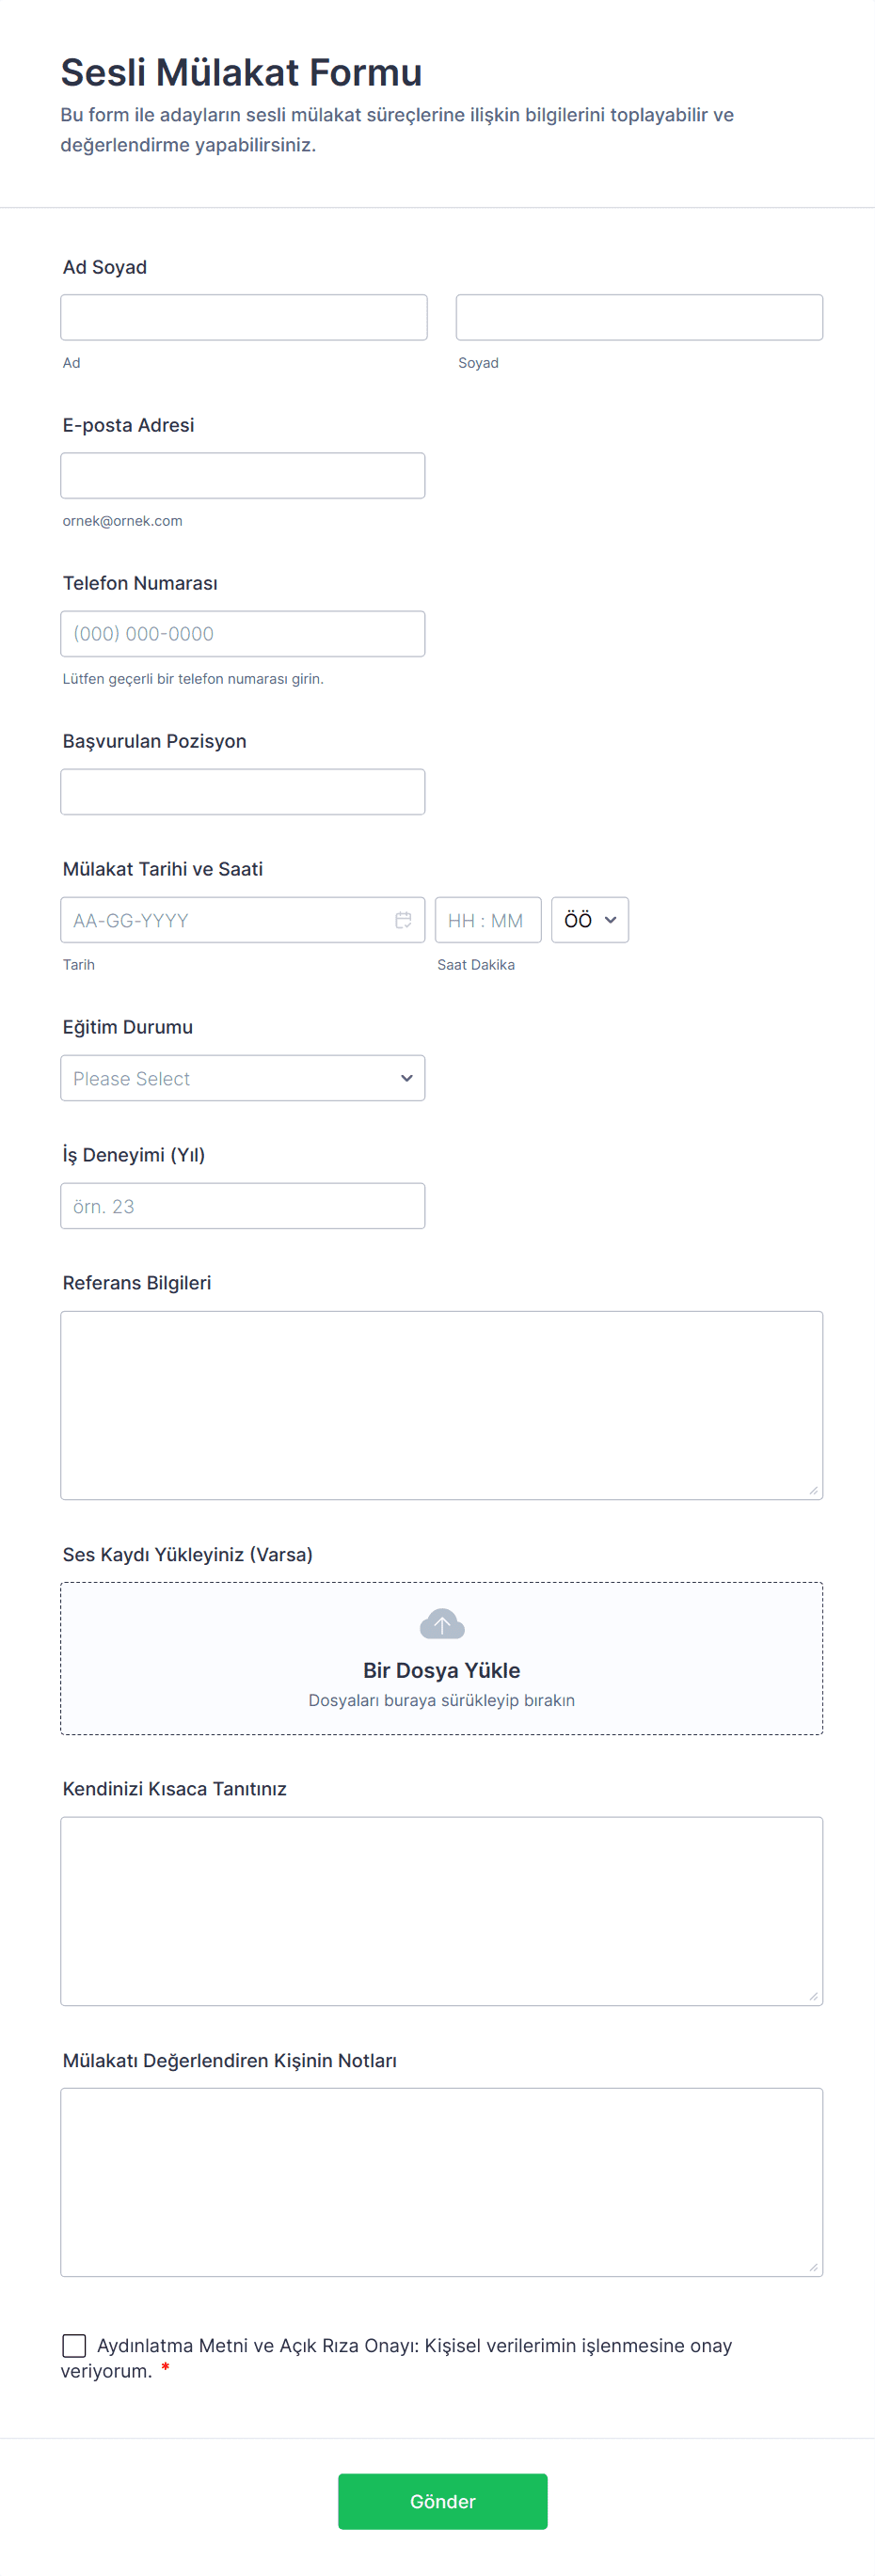Click the AA-GG-YYYY date input

coord(225,920)
